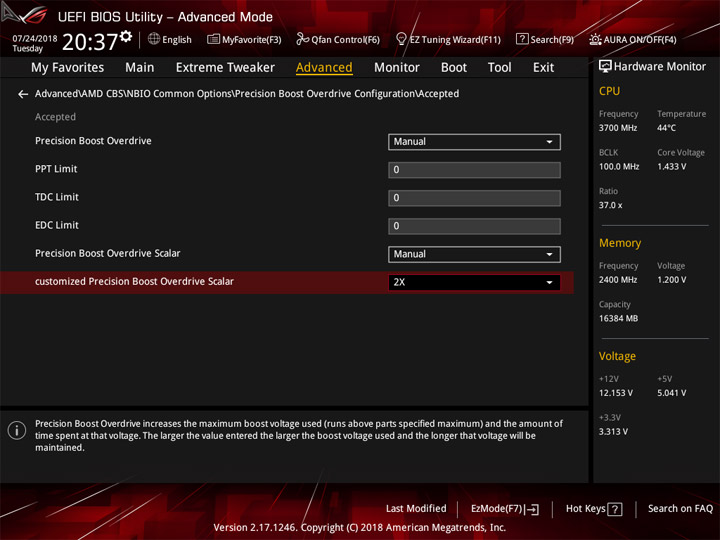Click Core Voltage value 1.433 V
This screenshot has width=720, height=540.
point(671,167)
